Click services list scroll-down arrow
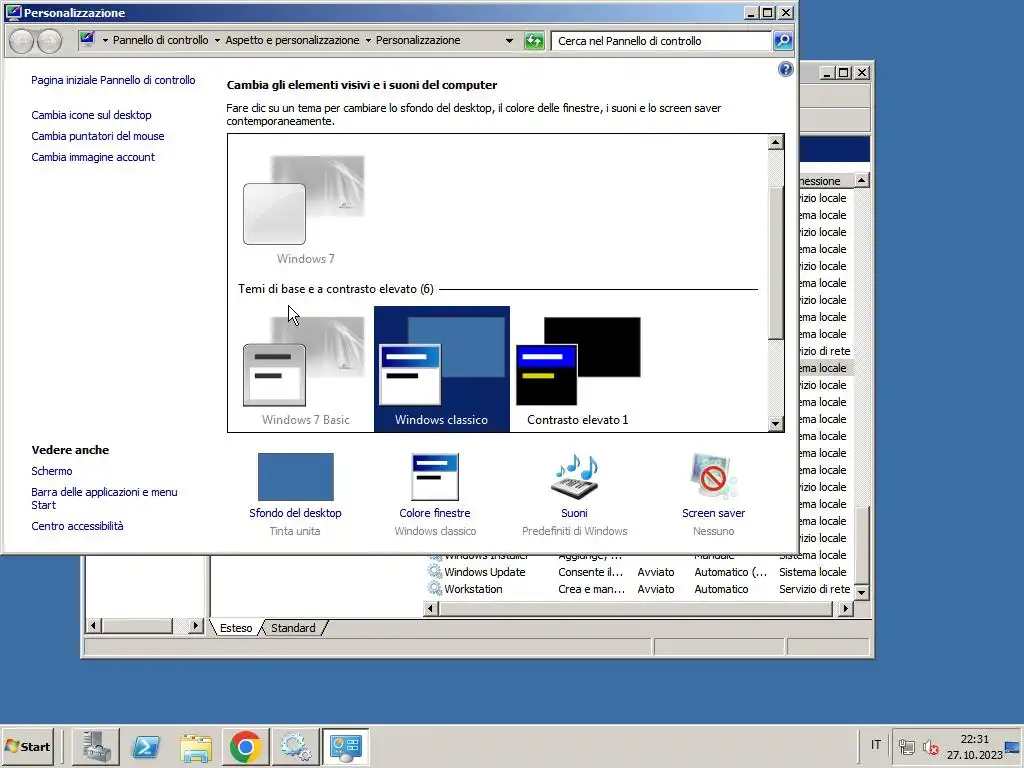The image size is (1024, 768). point(861,592)
